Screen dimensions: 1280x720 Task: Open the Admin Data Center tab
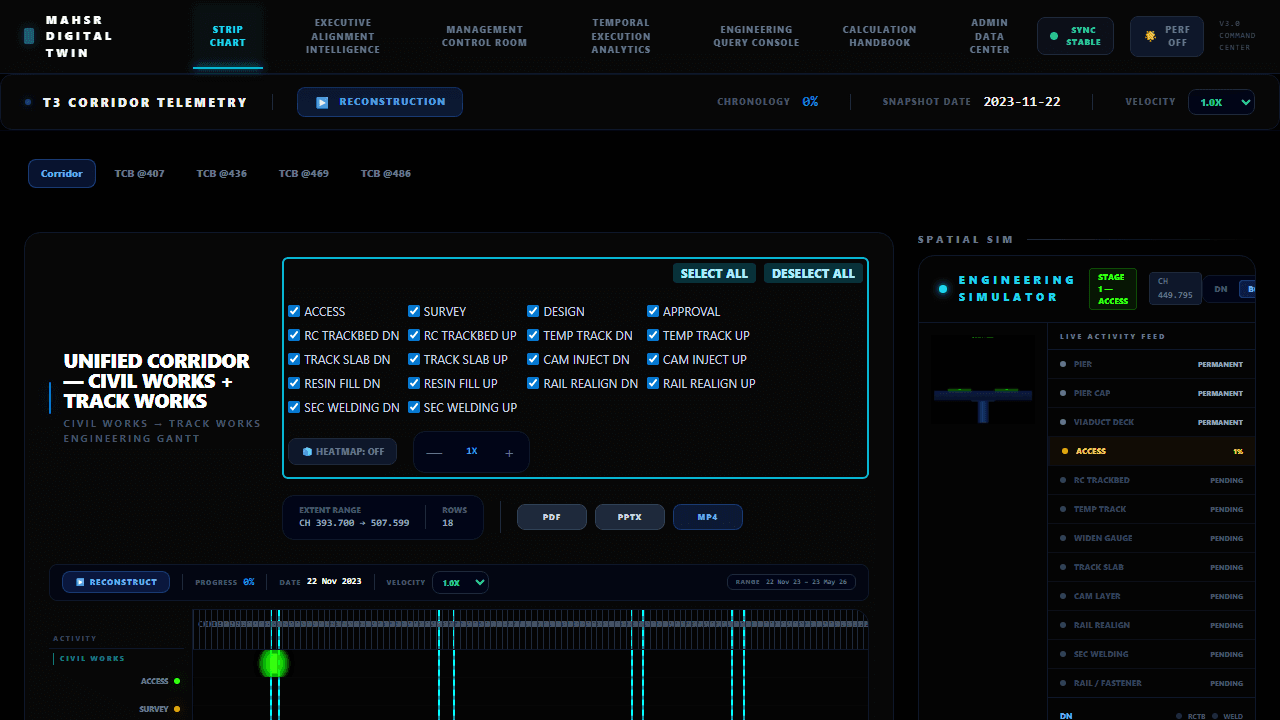pos(989,36)
